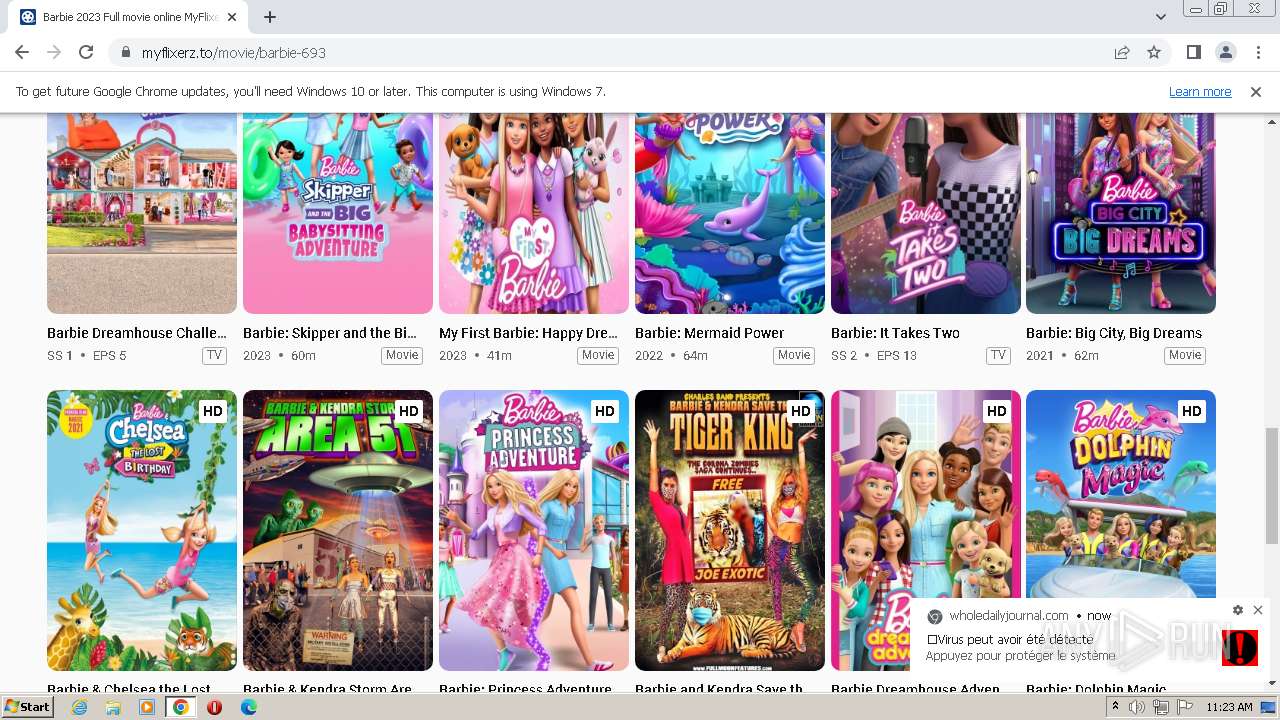Click Movie badge under Skipper Babysitting Adventure

coord(402,355)
